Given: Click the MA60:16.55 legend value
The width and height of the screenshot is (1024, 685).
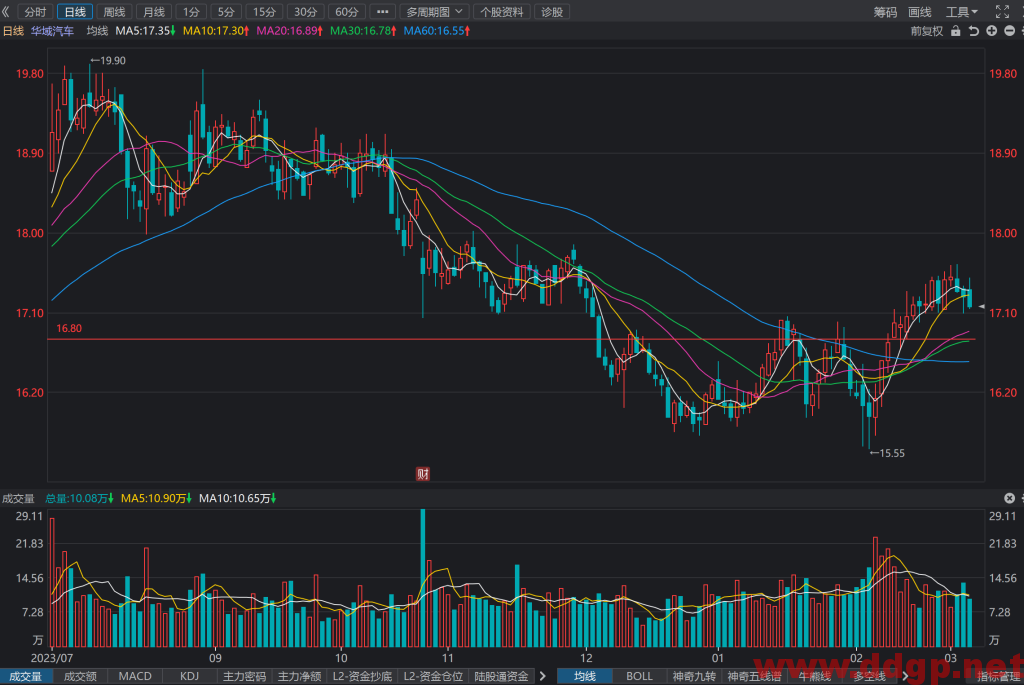Looking at the screenshot, I should point(437,31).
